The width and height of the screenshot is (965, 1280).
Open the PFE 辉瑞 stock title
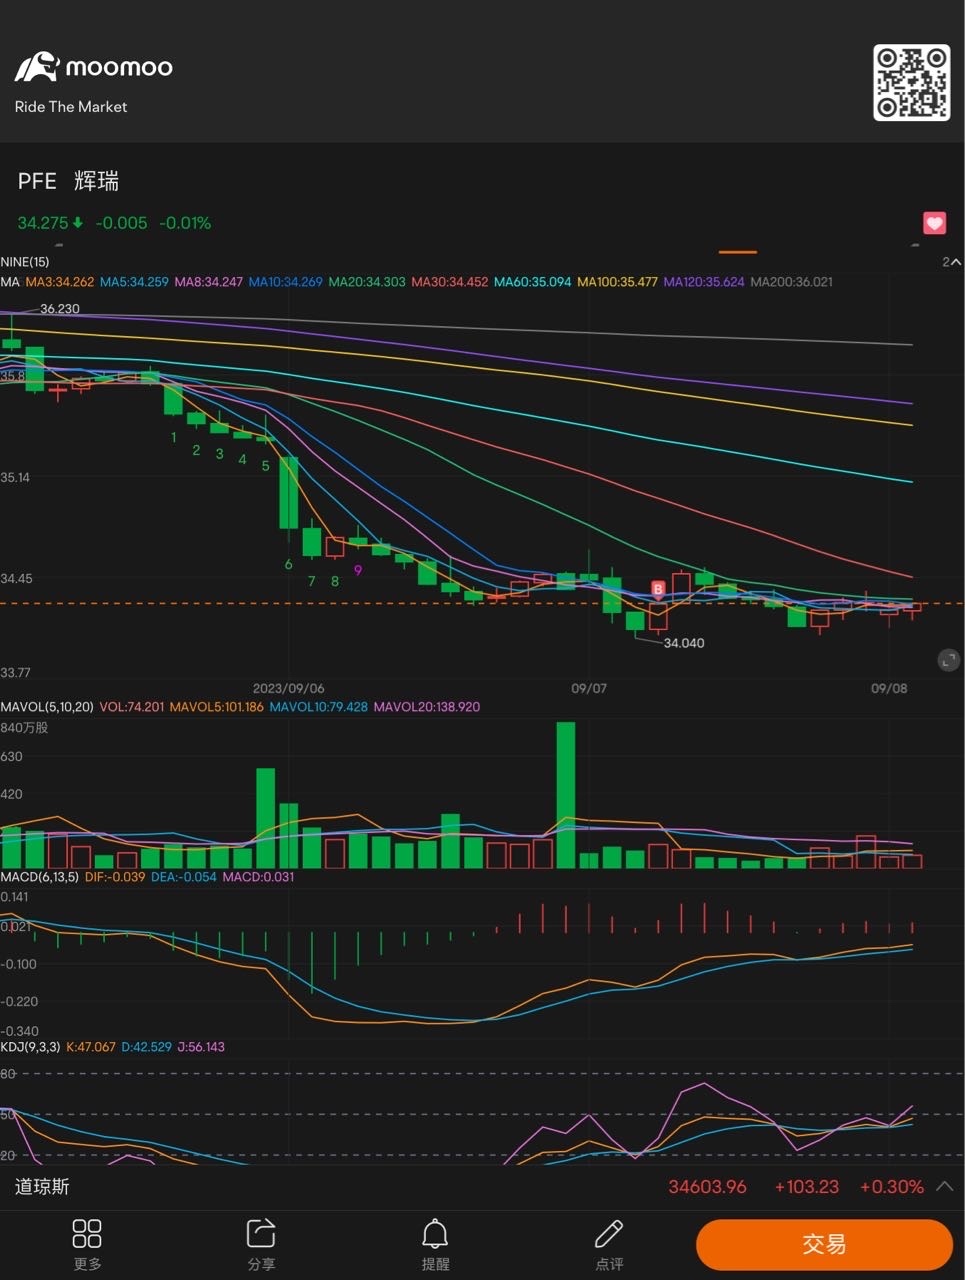(x=68, y=181)
